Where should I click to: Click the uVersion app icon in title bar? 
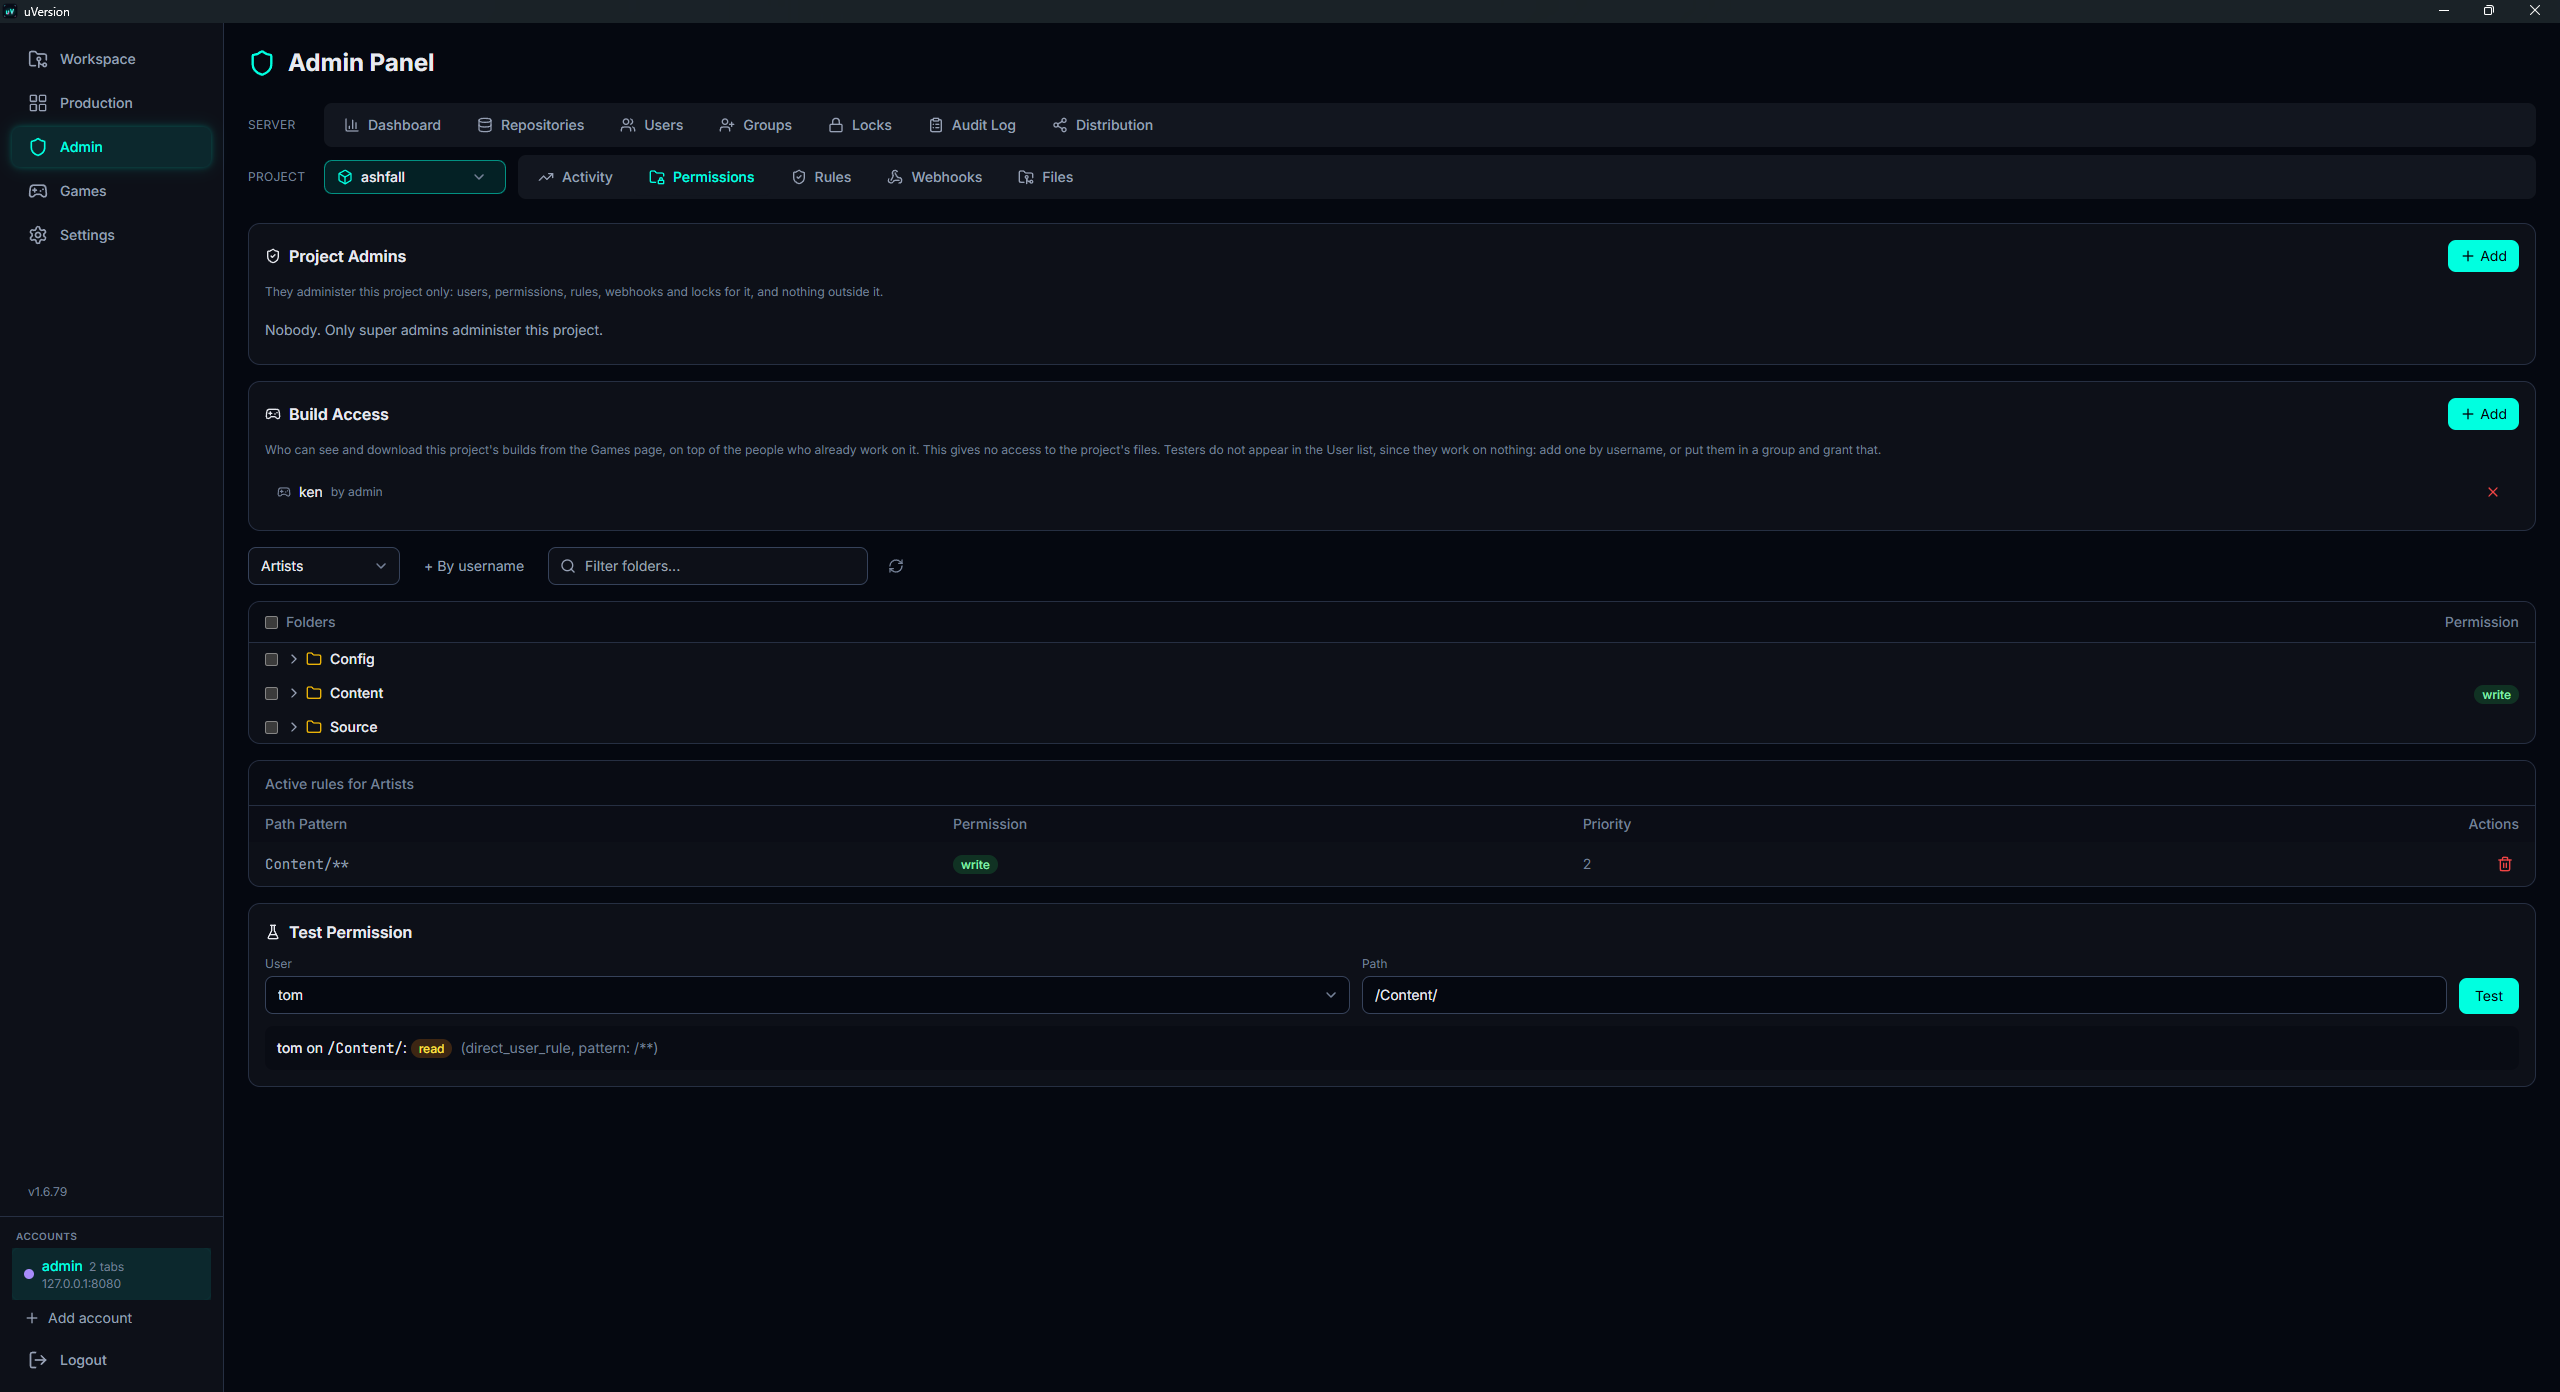click(10, 11)
